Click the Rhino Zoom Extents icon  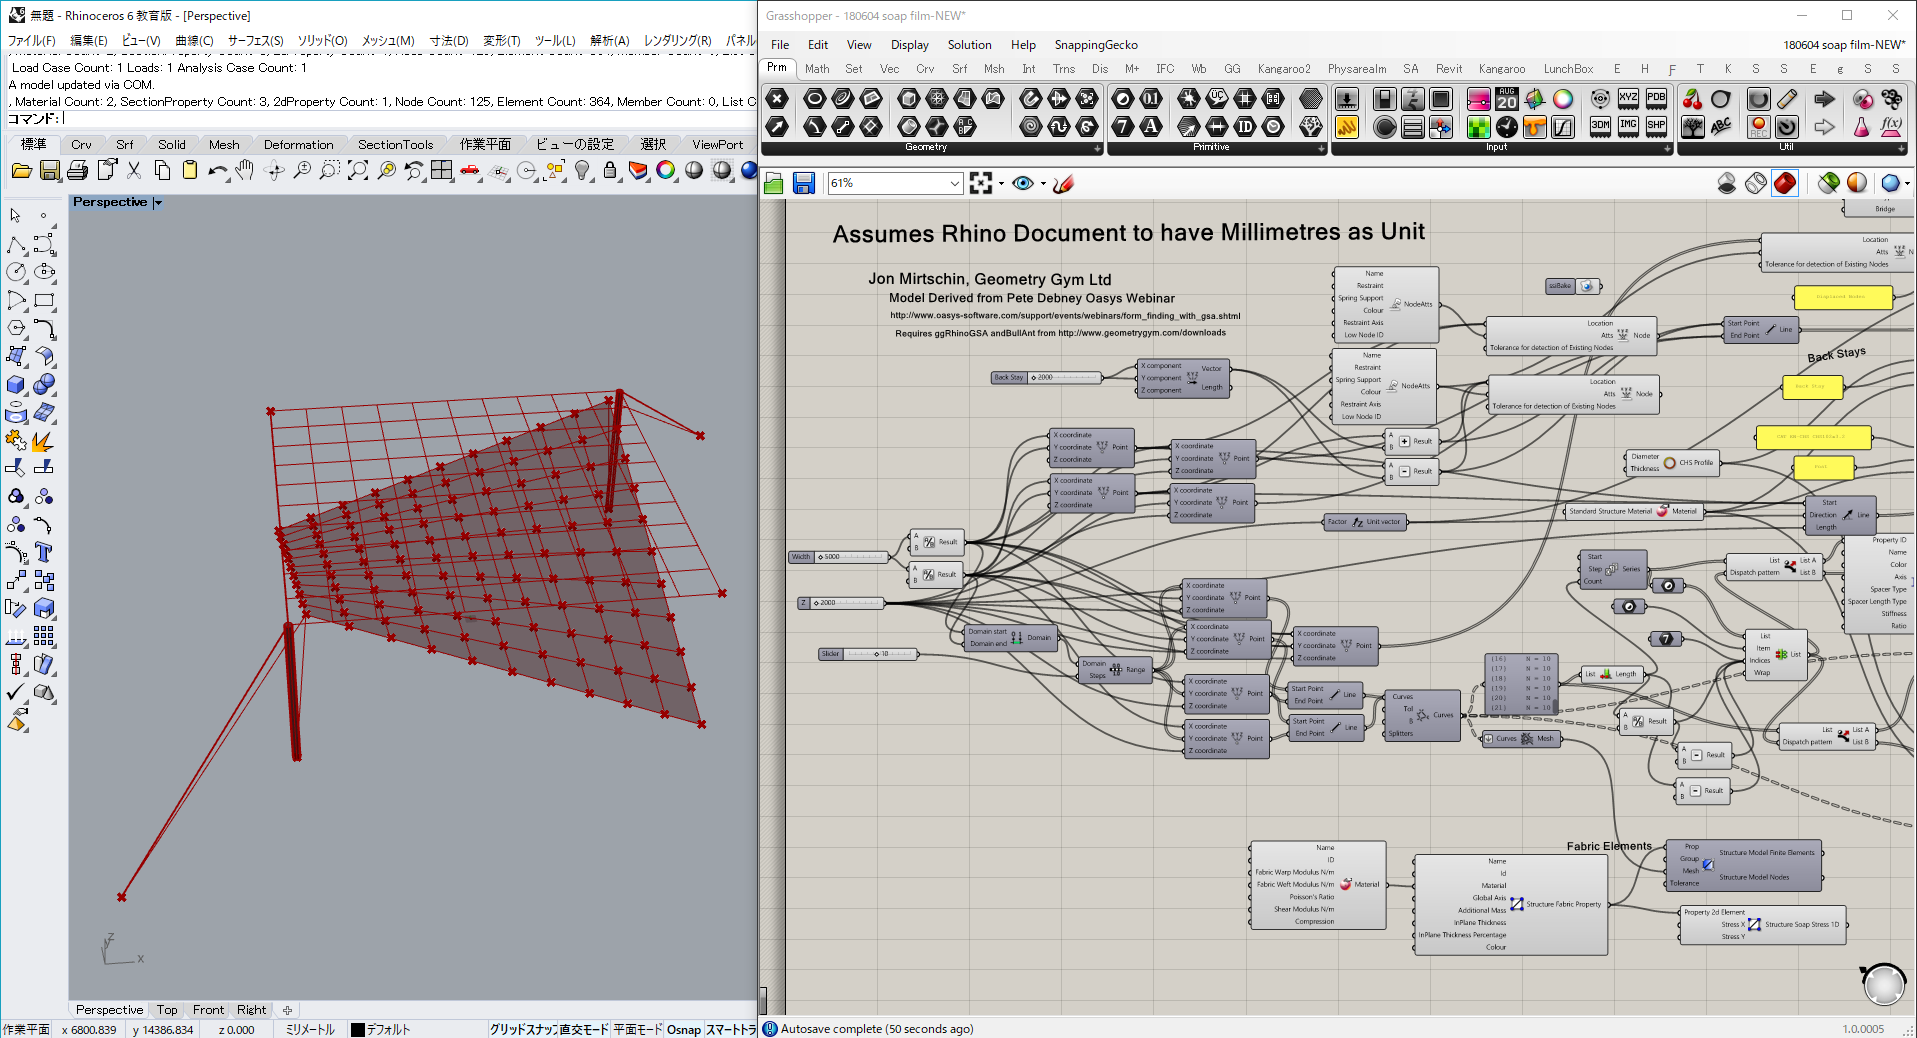click(358, 171)
